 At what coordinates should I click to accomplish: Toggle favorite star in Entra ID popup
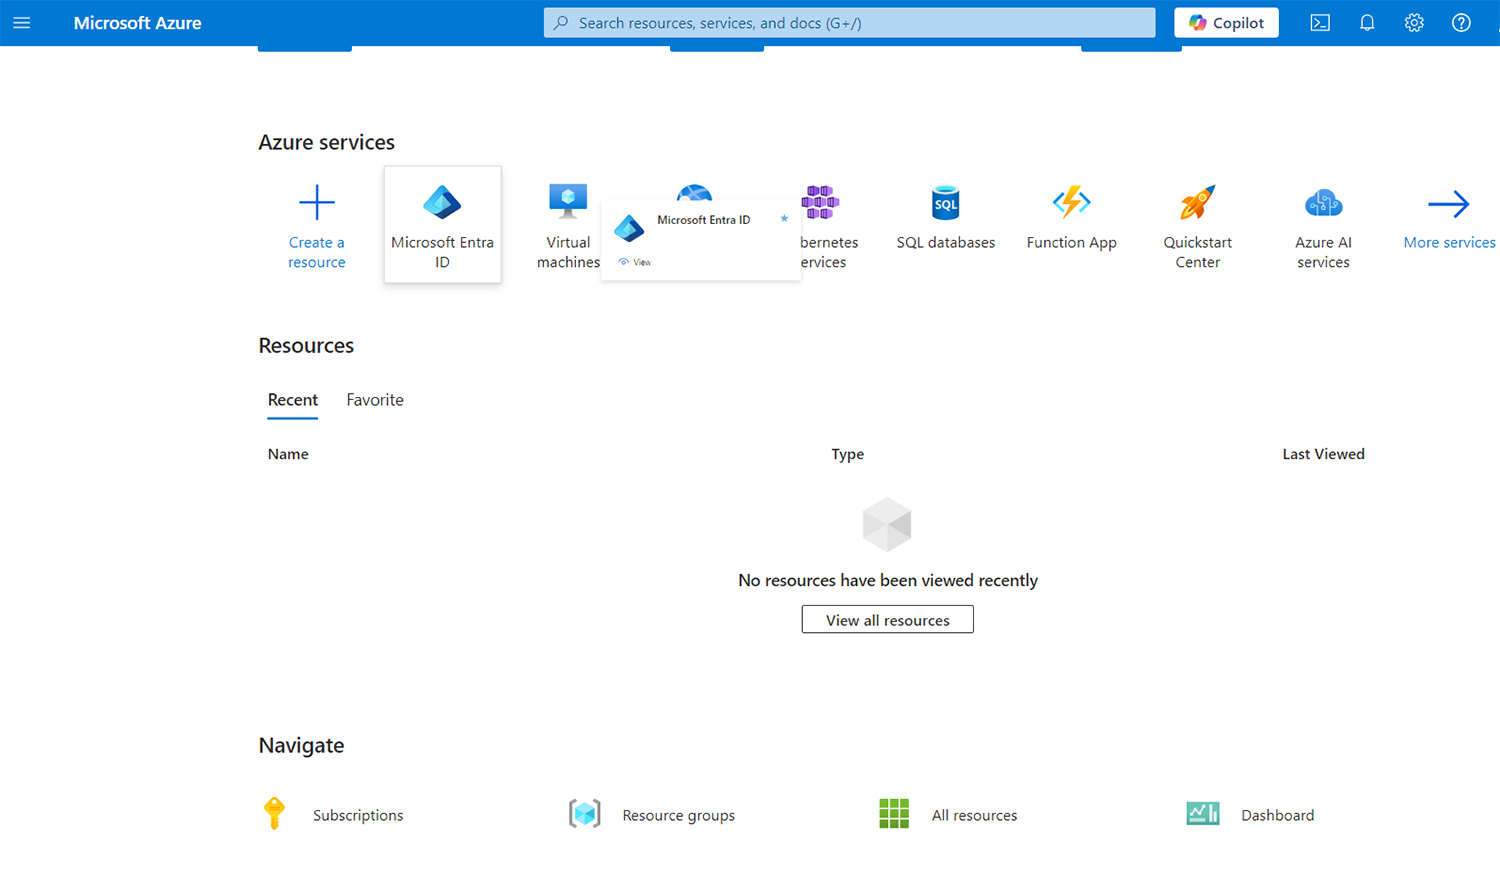pos(784,218)
